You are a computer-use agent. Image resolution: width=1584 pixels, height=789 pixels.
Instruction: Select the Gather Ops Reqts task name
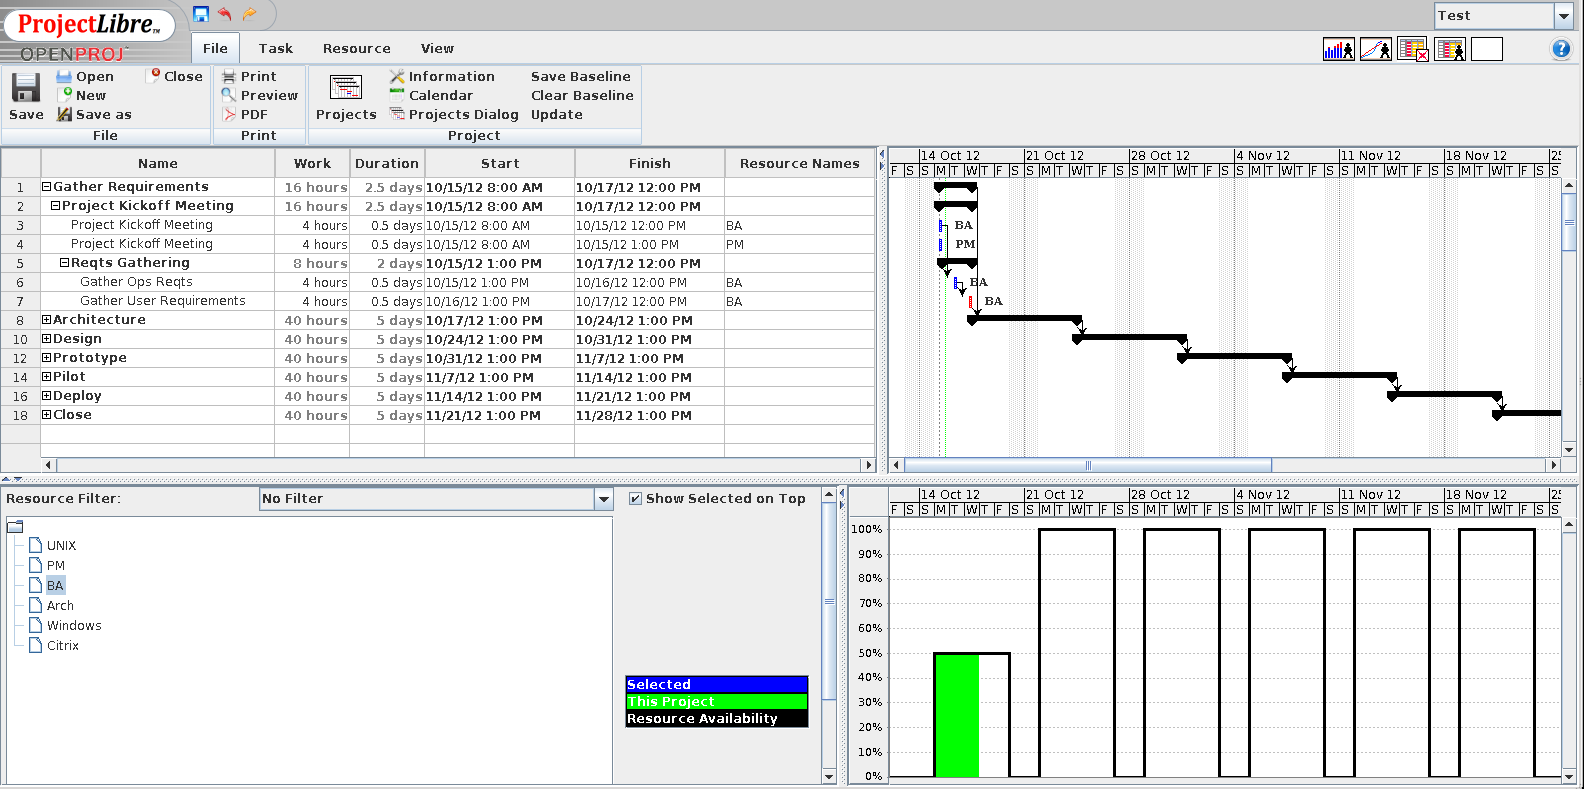click(136, 281)
